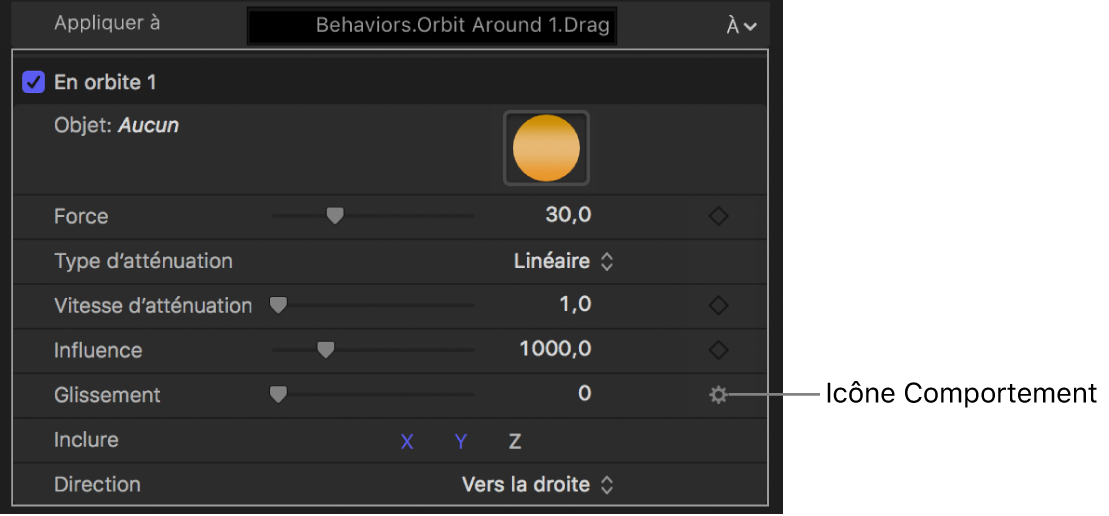
Task: Click the Force value 30,0
Action: [568, 215]
